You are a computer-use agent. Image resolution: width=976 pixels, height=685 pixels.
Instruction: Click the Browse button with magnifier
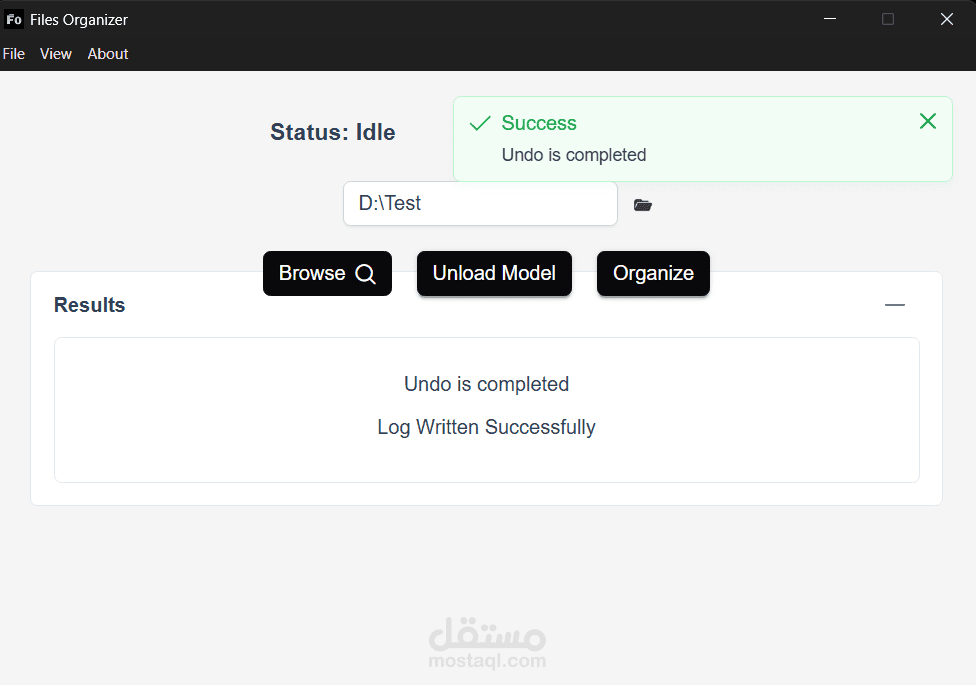[327, 273]
